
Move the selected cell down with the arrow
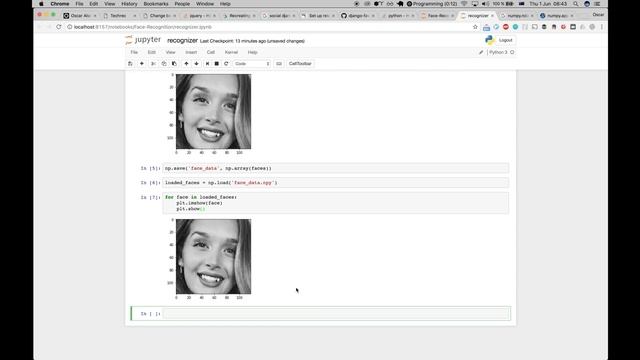196,64
